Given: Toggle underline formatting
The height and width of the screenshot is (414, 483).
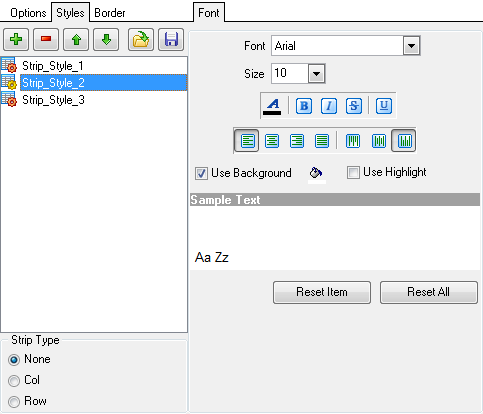Looking at the screenshot, I should click(384, 106).
